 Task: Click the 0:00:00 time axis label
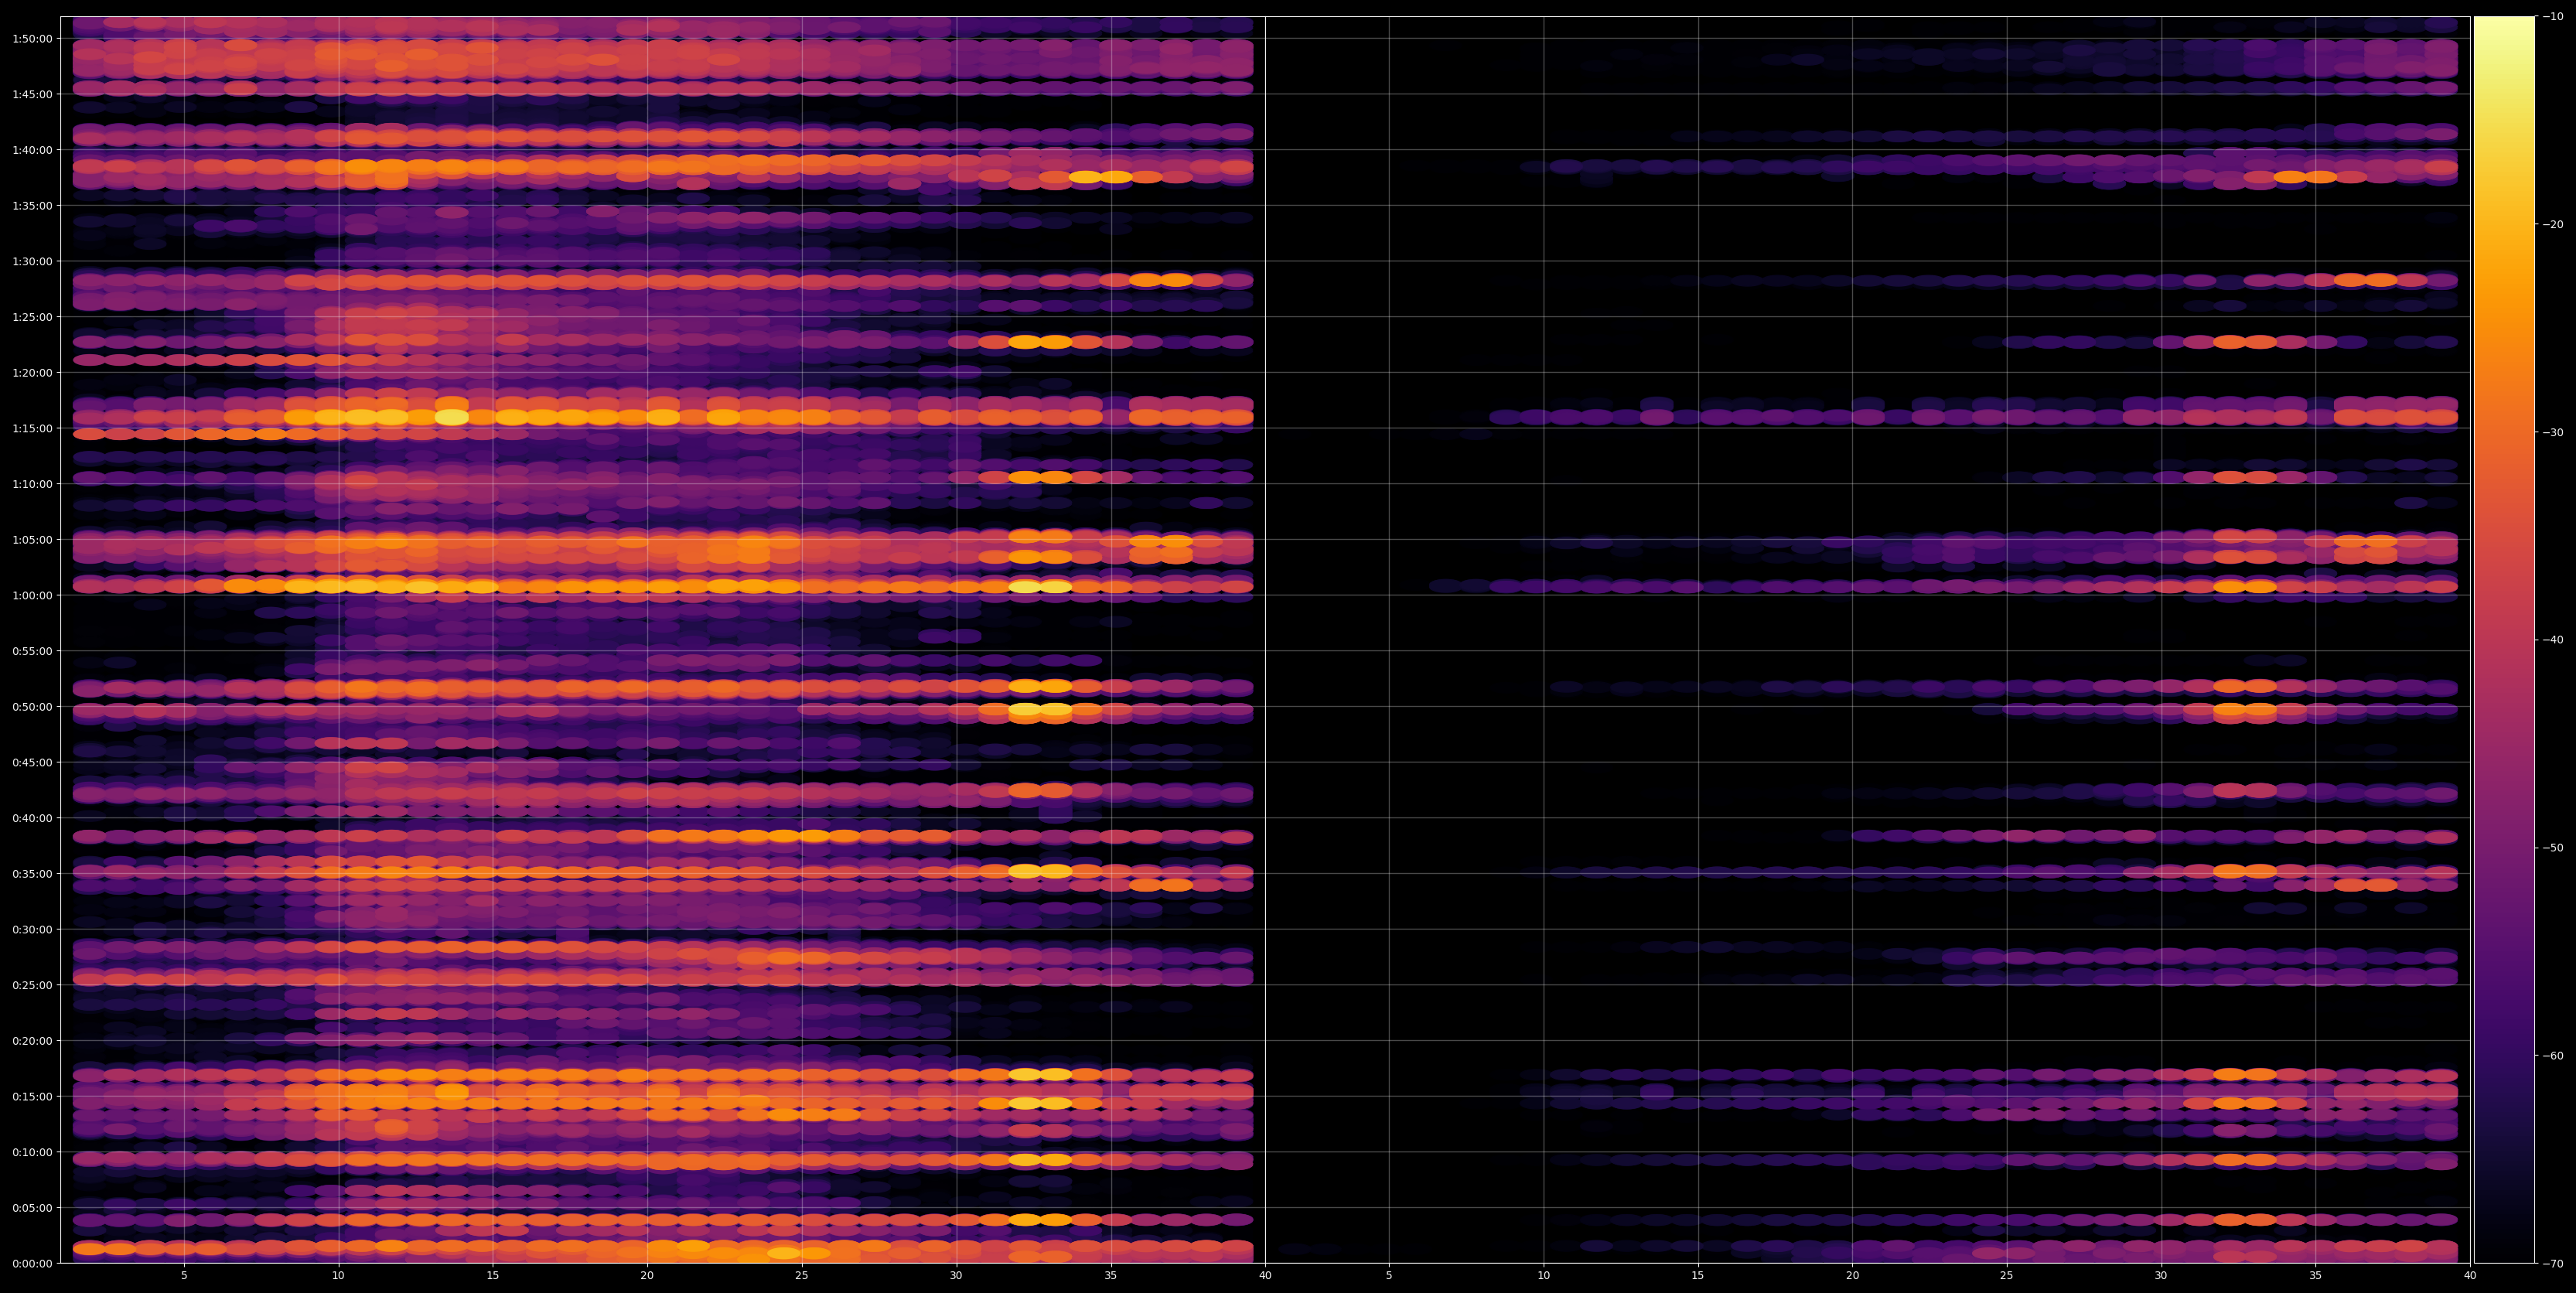pos(31,1263)
